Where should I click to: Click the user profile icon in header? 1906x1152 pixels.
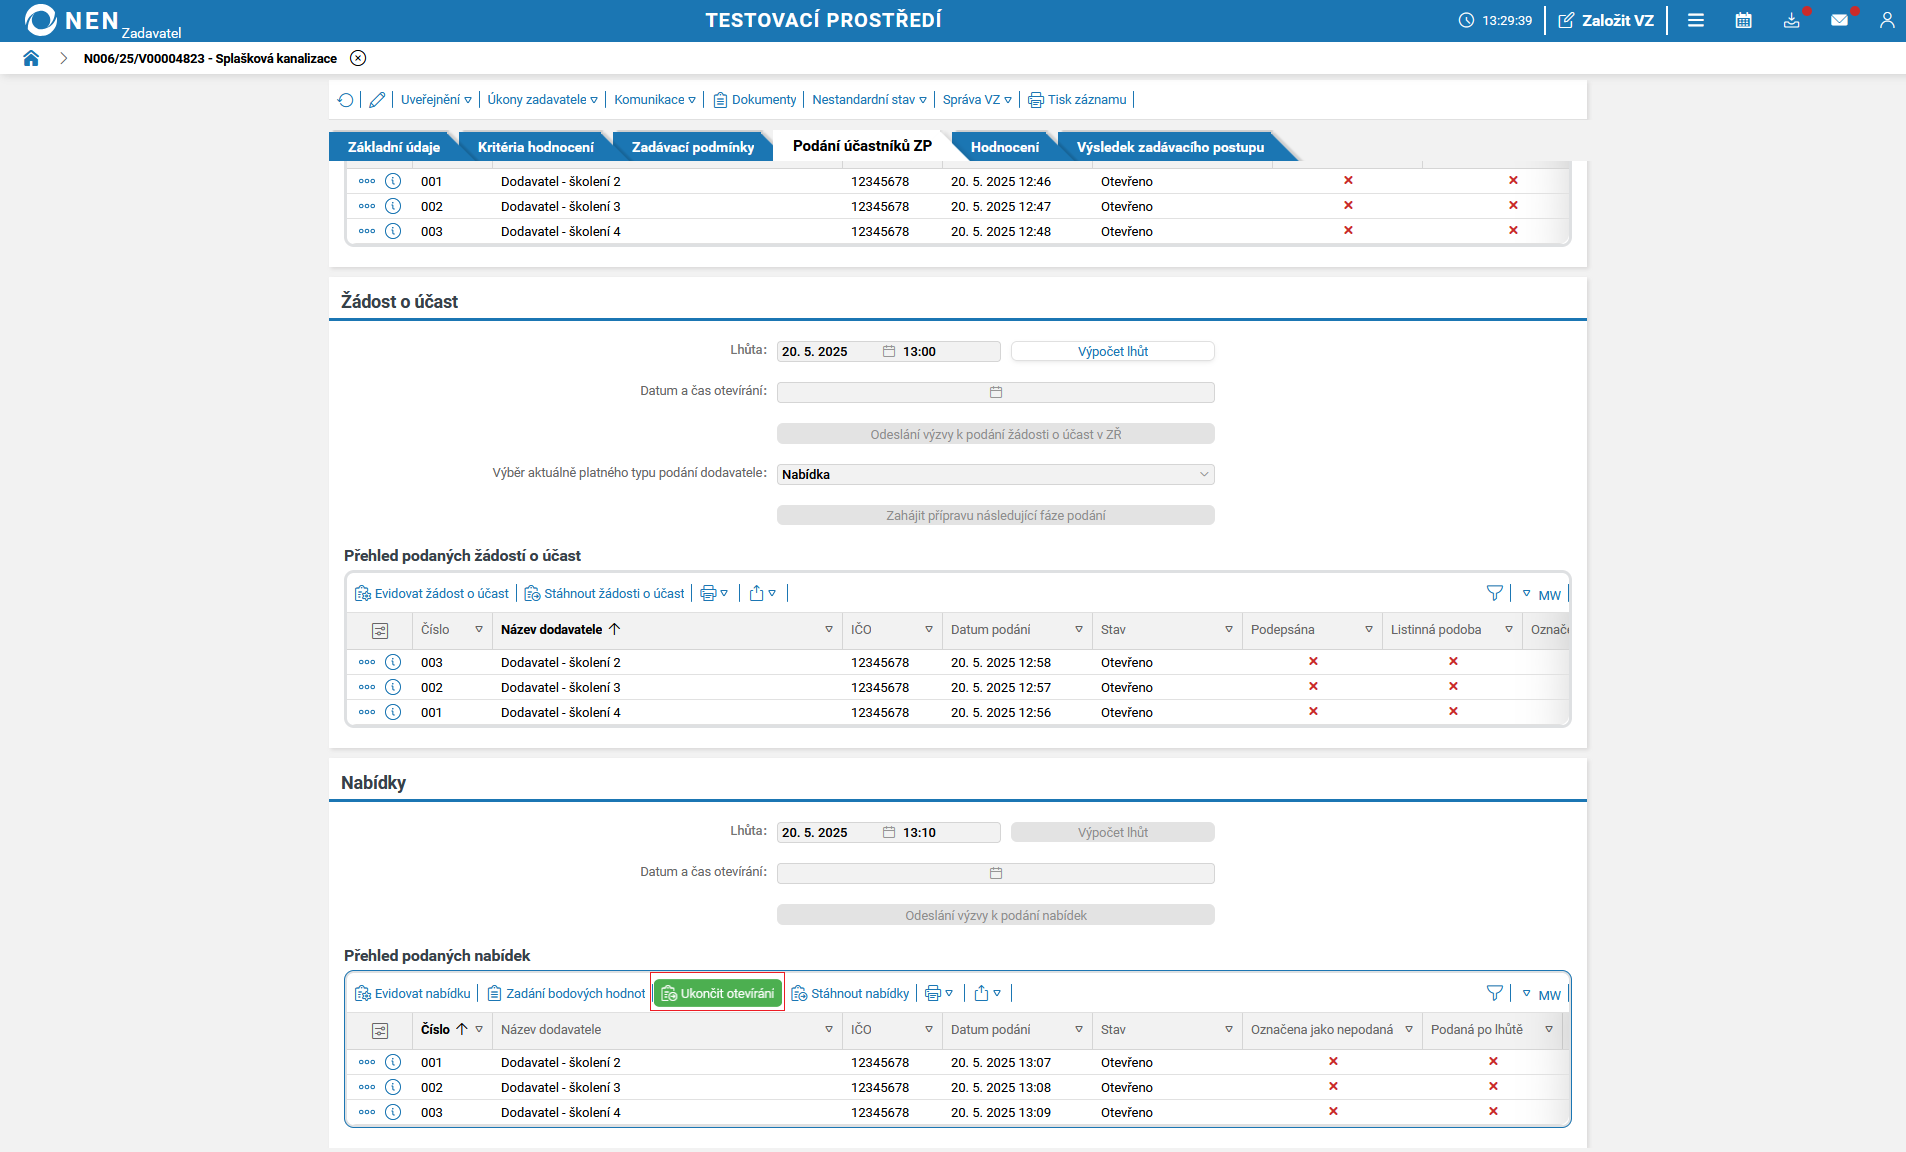point(1886,20)
